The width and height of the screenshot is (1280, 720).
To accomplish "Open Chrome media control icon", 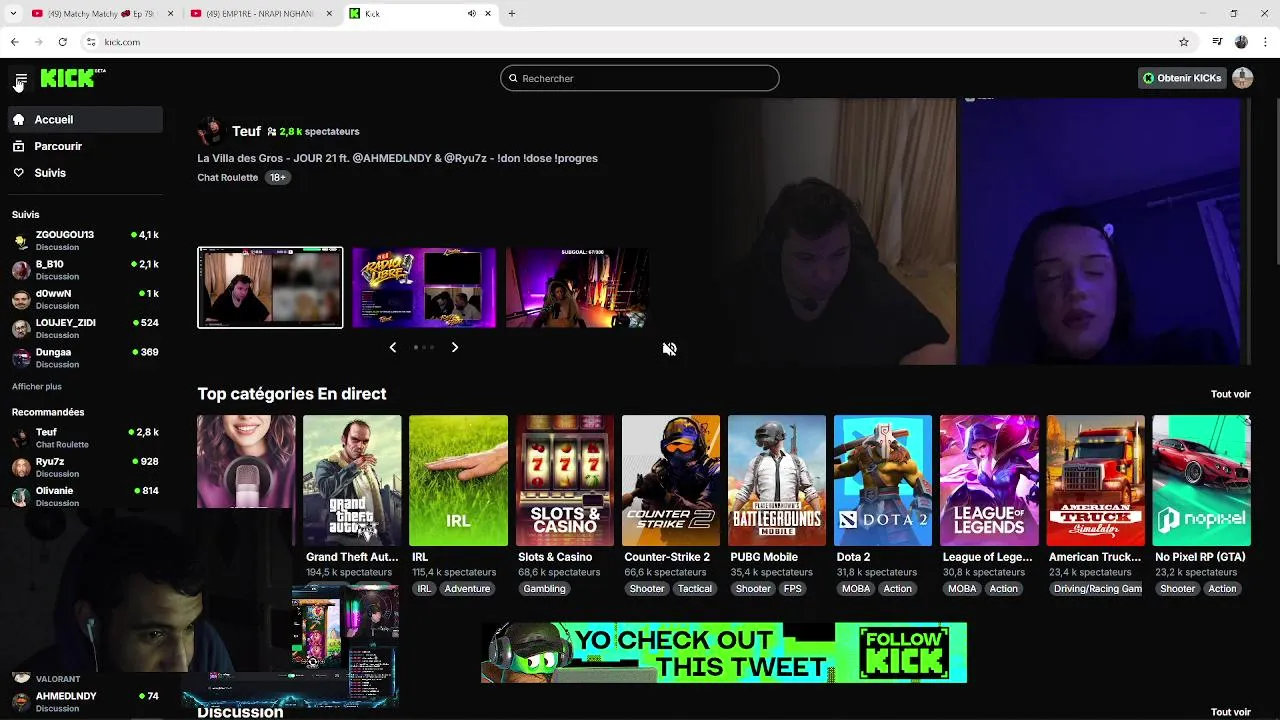I will (1217, 42).
